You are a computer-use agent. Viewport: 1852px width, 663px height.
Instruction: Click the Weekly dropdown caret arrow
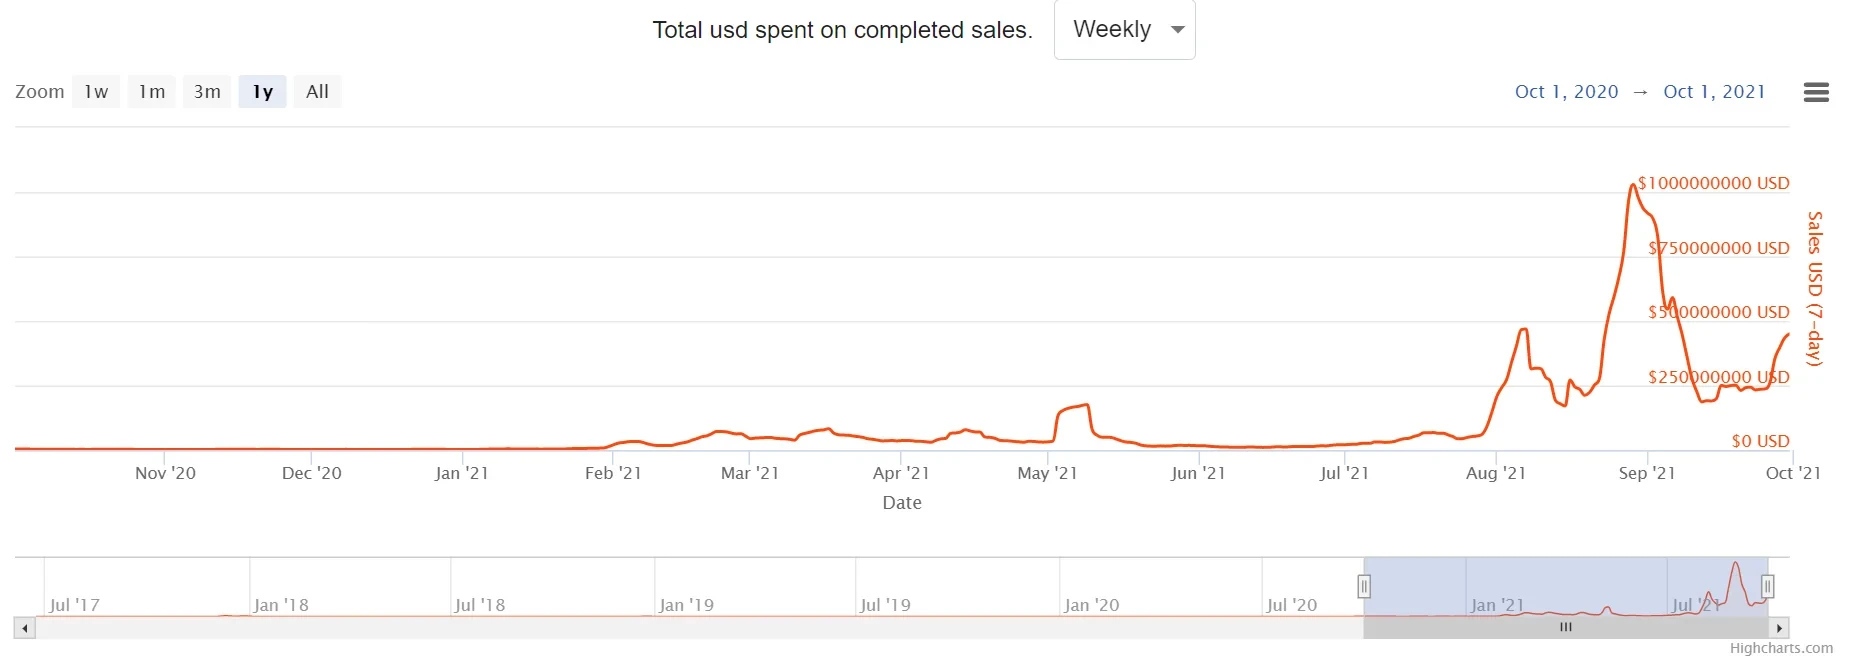[x=1178, y=30]
